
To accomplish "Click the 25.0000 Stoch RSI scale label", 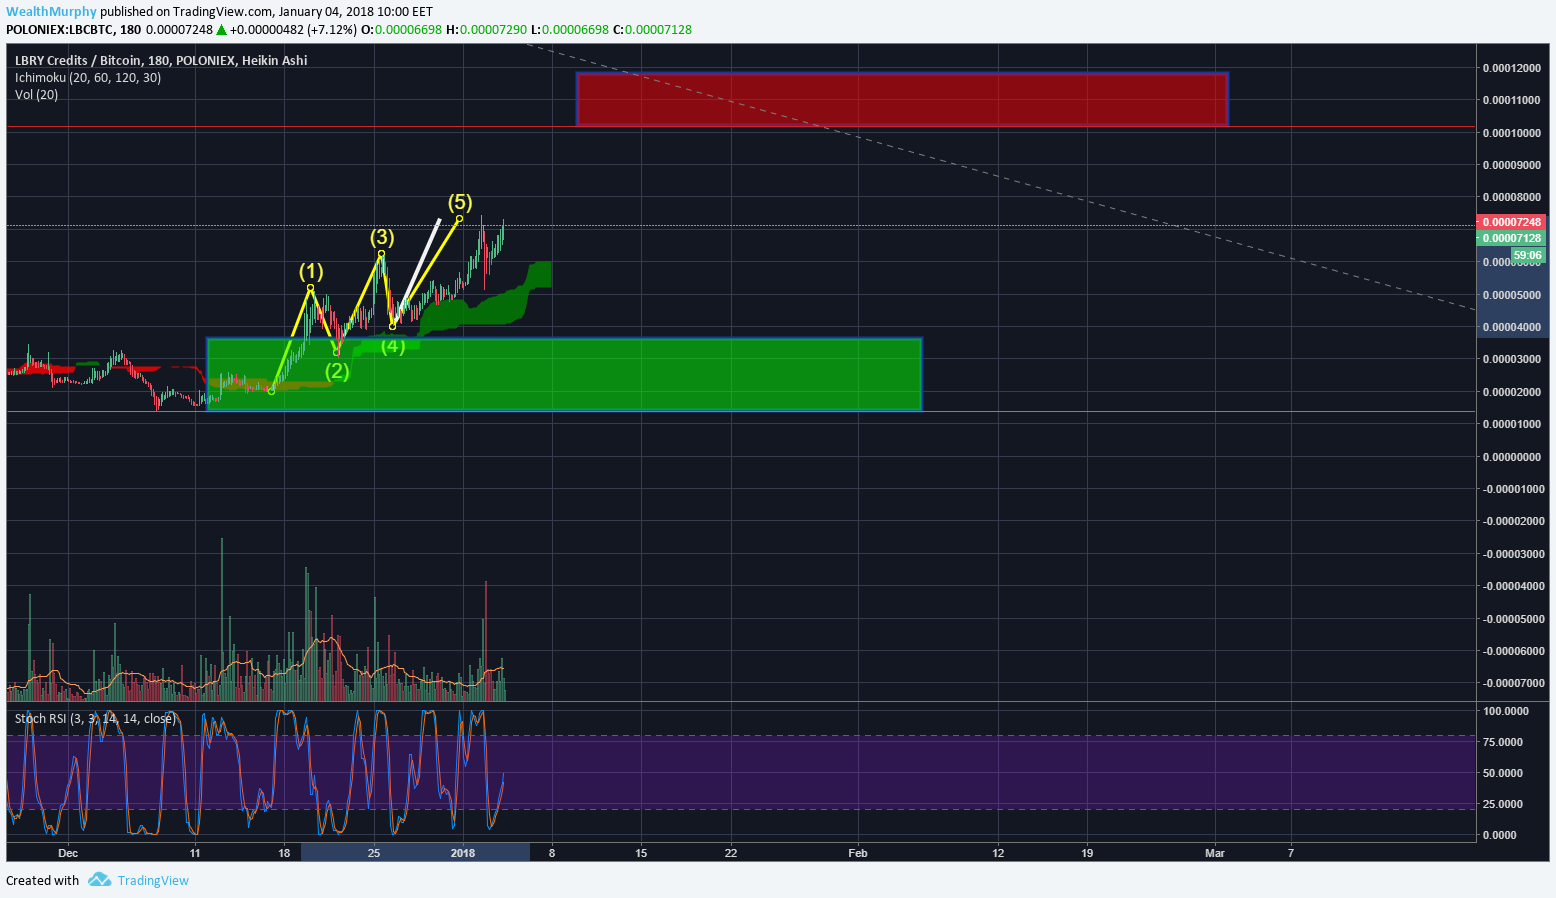I will [x=1503, y=804].
